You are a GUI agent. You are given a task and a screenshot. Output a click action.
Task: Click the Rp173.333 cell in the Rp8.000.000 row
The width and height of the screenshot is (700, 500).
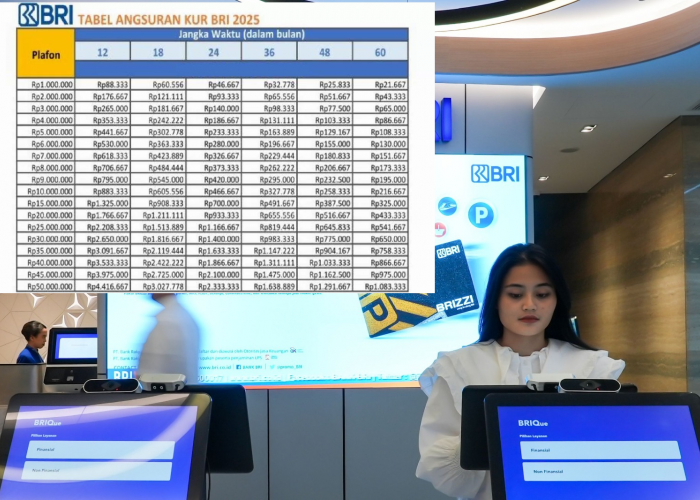point(380,168)
